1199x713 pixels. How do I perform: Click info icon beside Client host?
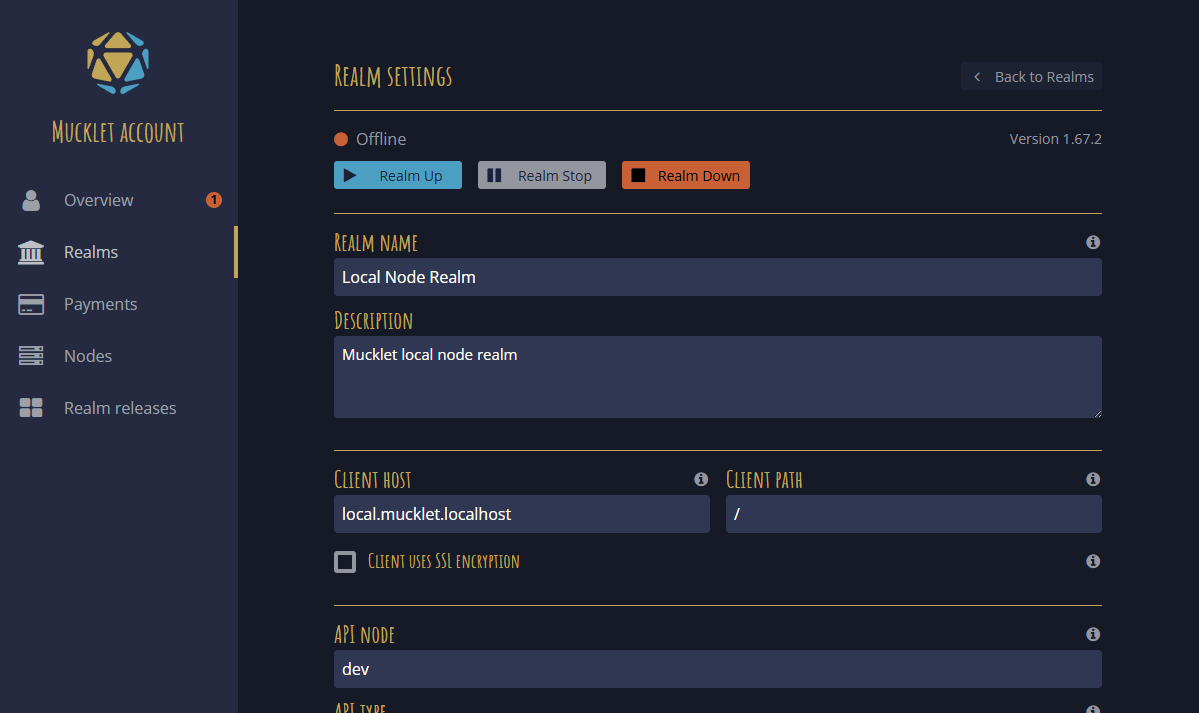(x=701, y=479)
